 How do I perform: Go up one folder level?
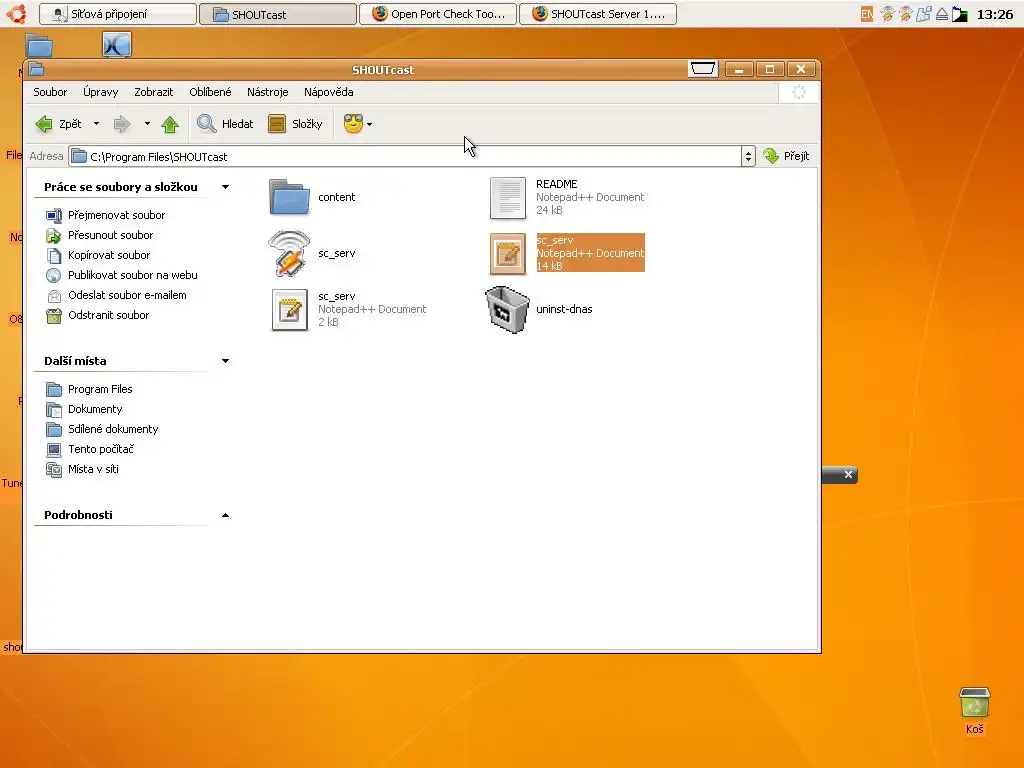coord(170,124)
